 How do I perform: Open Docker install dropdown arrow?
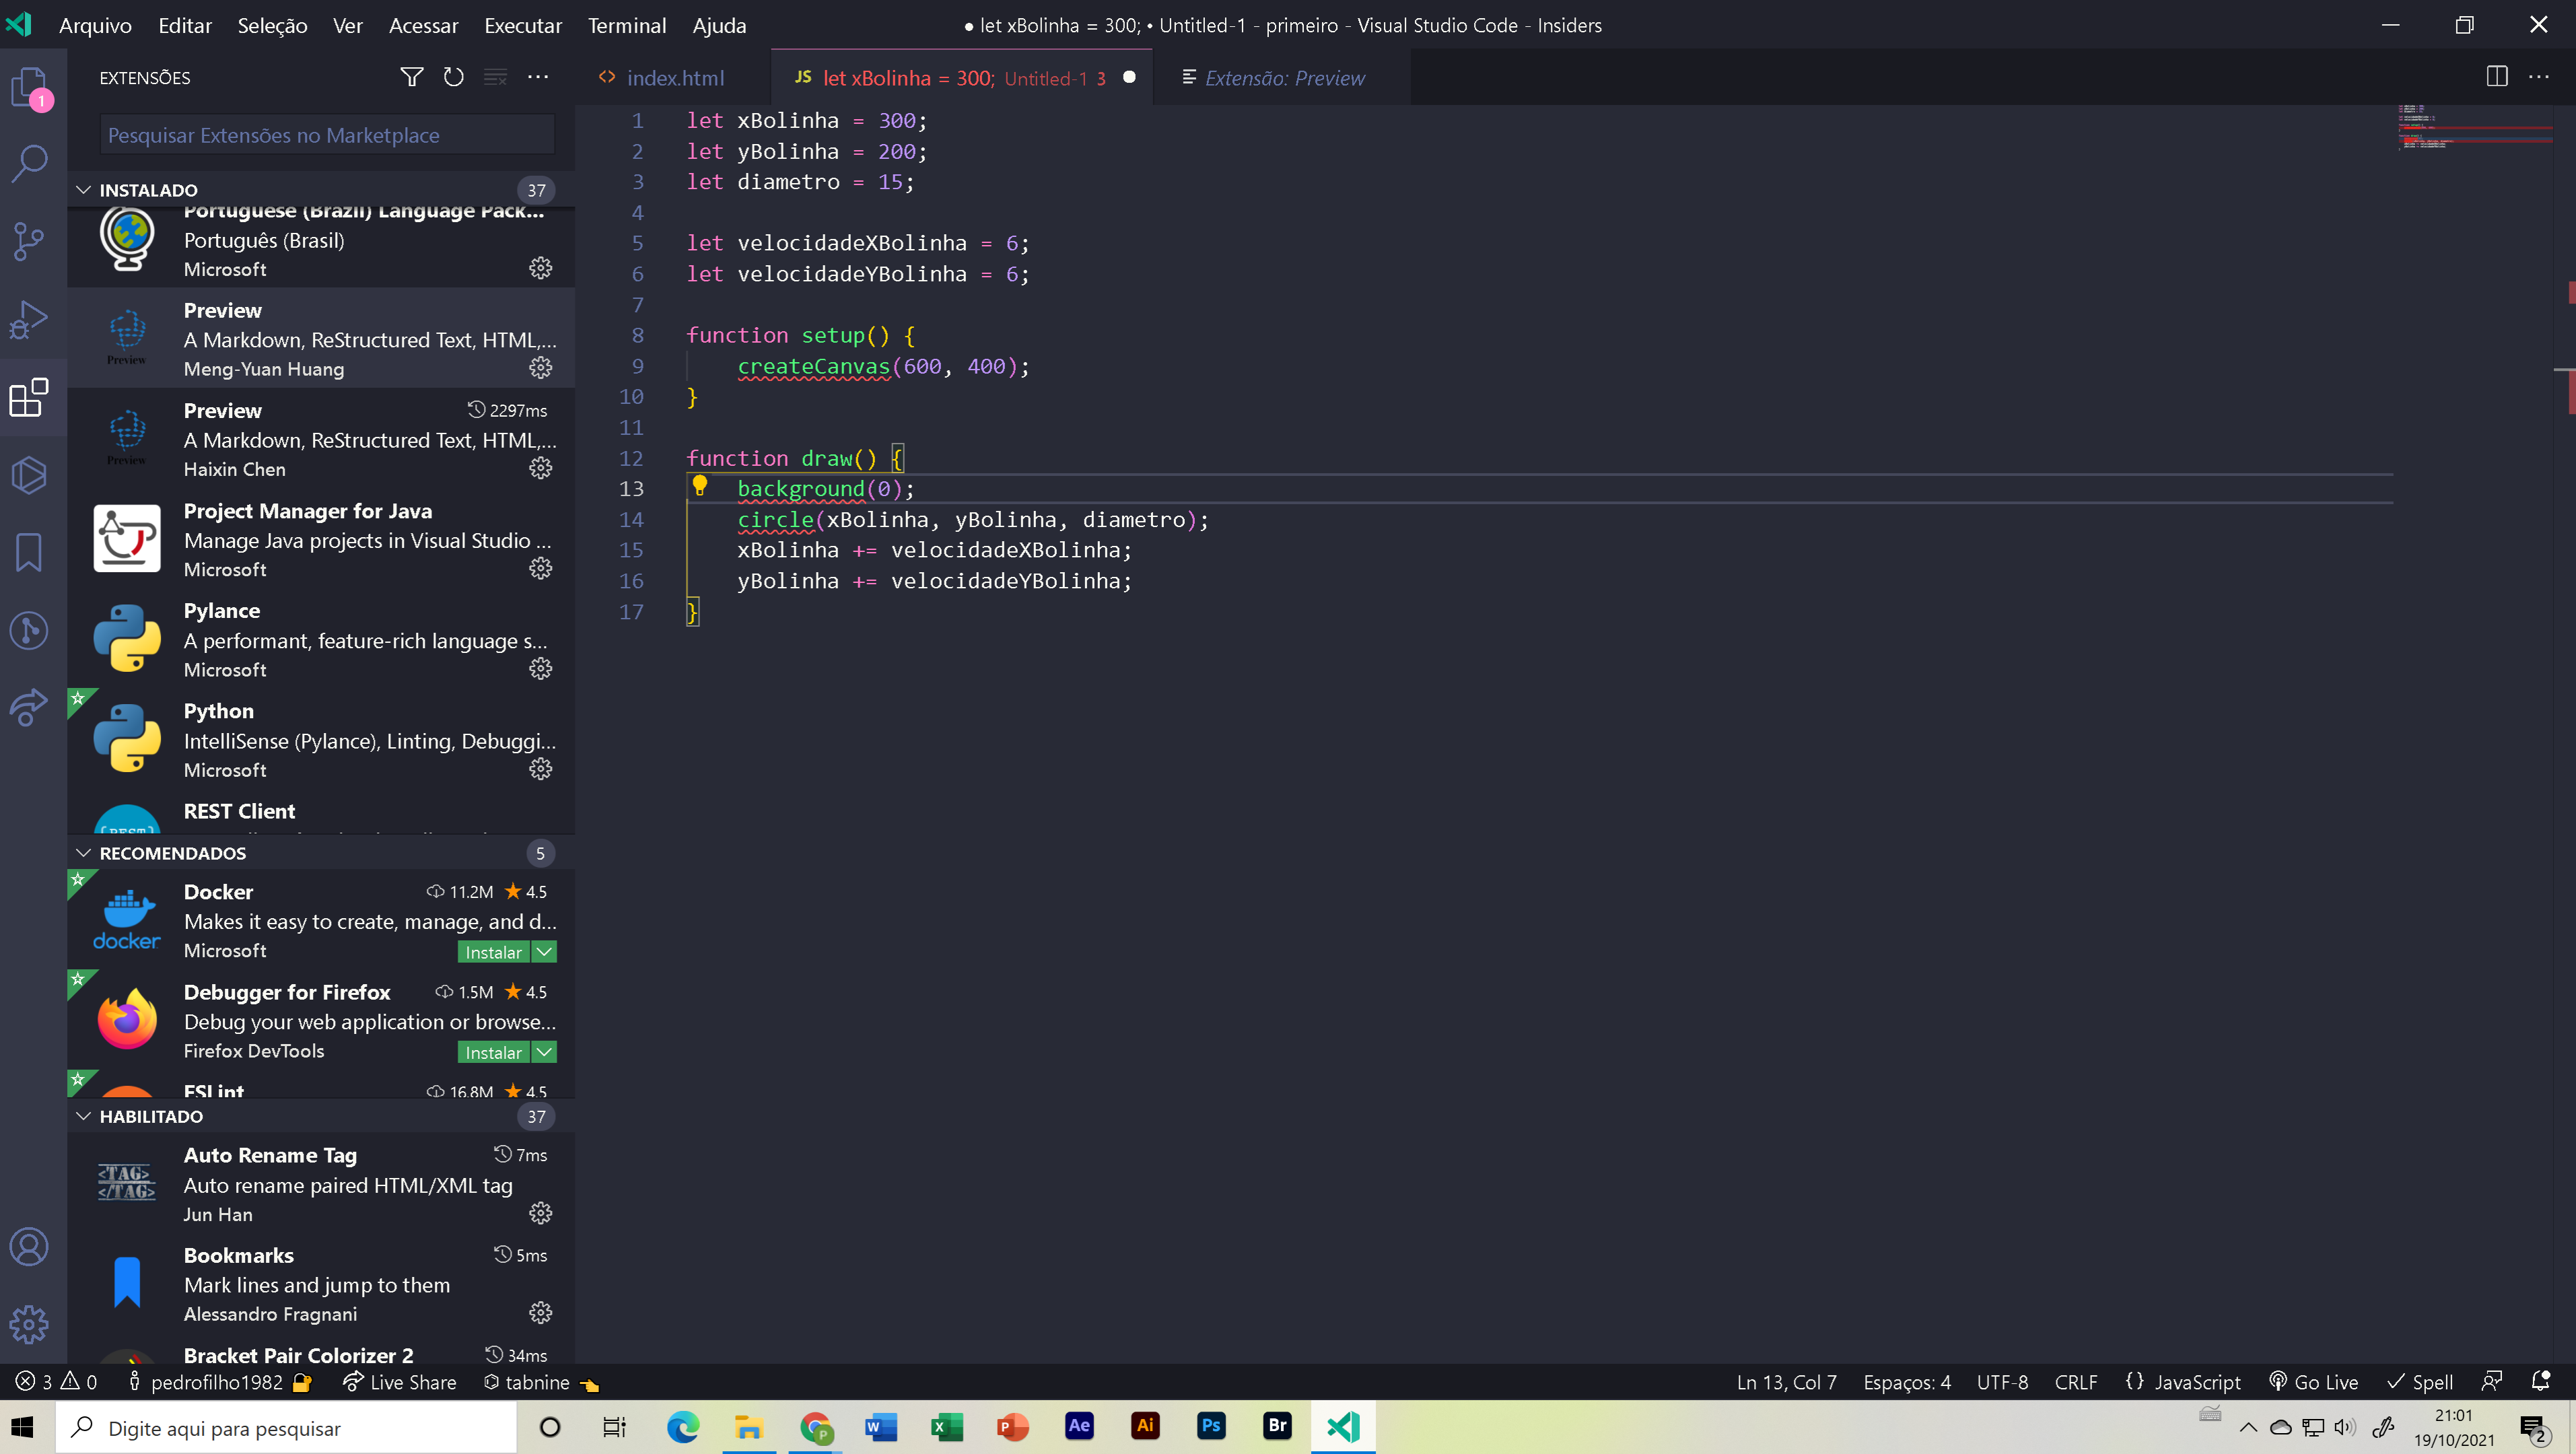544,952
